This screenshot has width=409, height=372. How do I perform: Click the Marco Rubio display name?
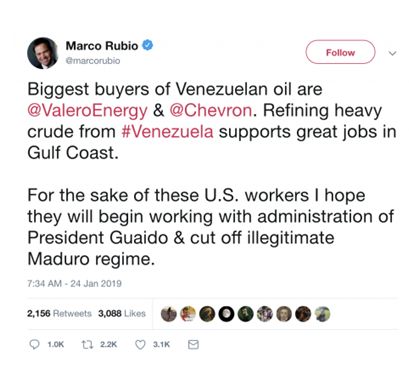click(x=102, y=45)
